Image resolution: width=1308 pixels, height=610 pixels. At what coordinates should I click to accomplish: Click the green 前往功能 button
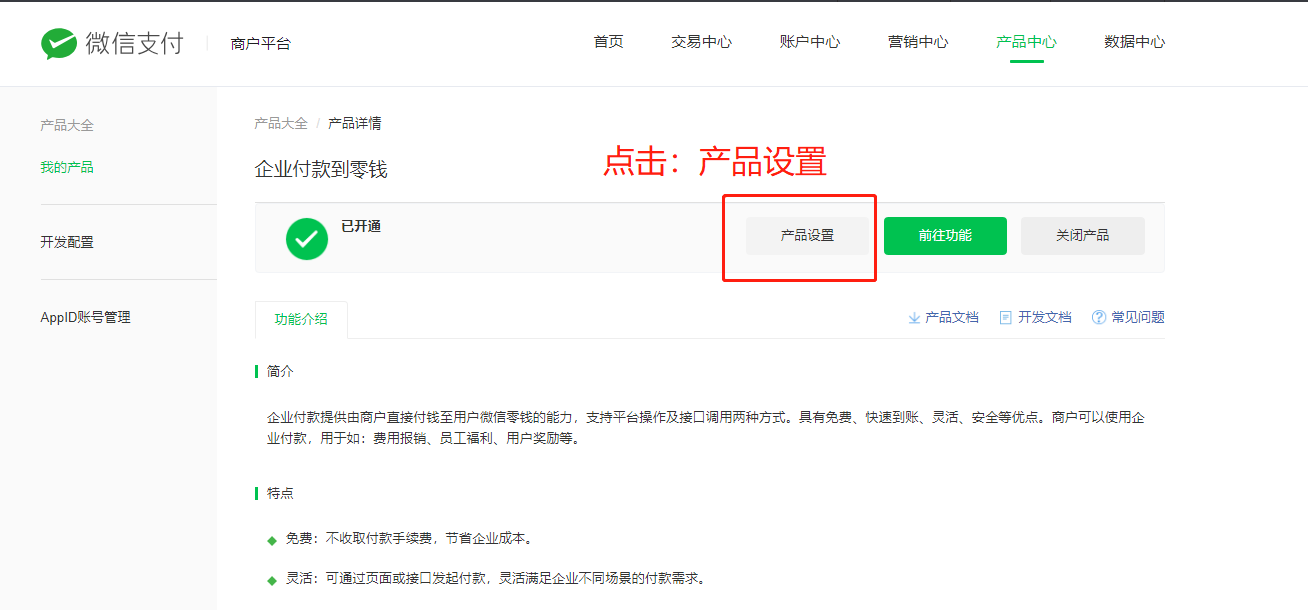click(x=945, y=236)
